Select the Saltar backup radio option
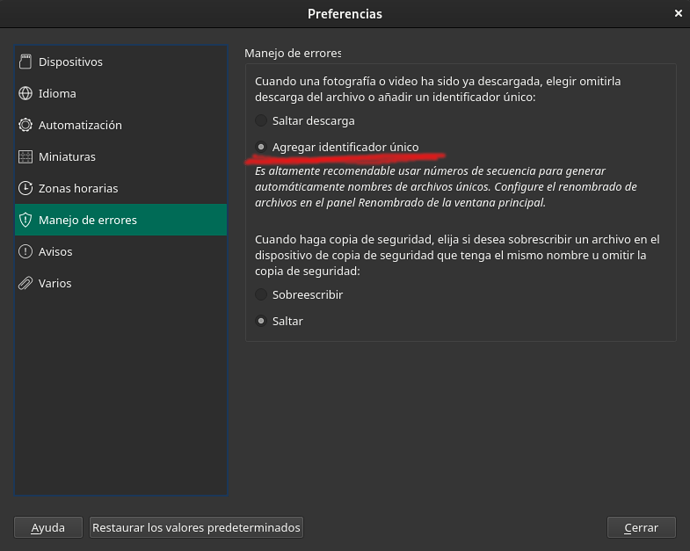The width and height of the screenshot is (690, 551). [x=261, y=321]
